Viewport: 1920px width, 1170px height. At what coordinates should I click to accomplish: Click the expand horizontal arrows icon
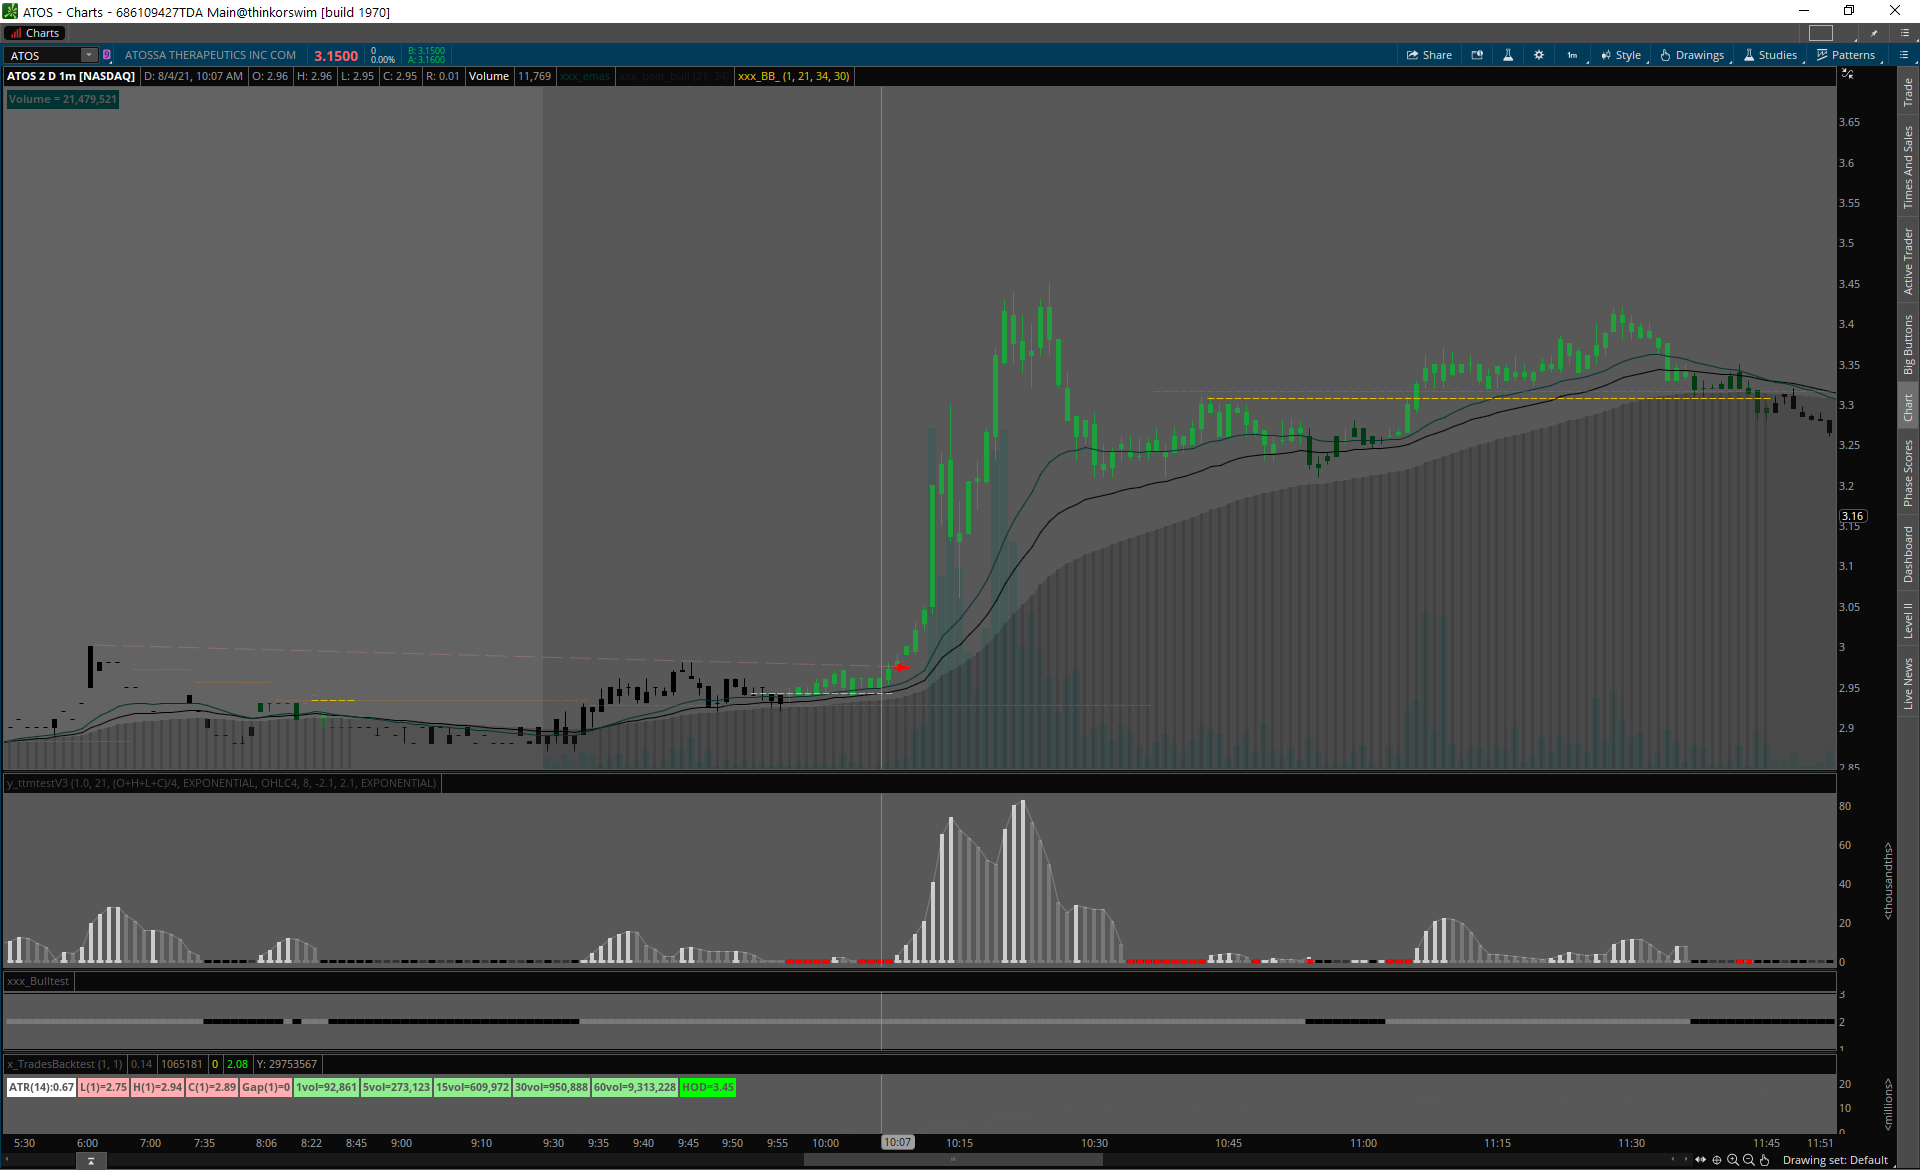point(1700,1160)
